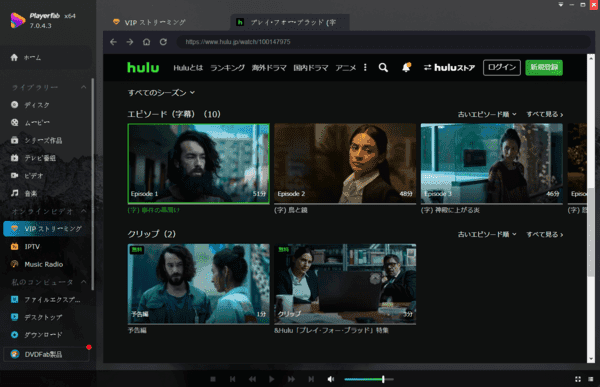This screenshot has height=387, width=600.
Task: Open the Ranking menu item
Action: (x=227, y=68)
